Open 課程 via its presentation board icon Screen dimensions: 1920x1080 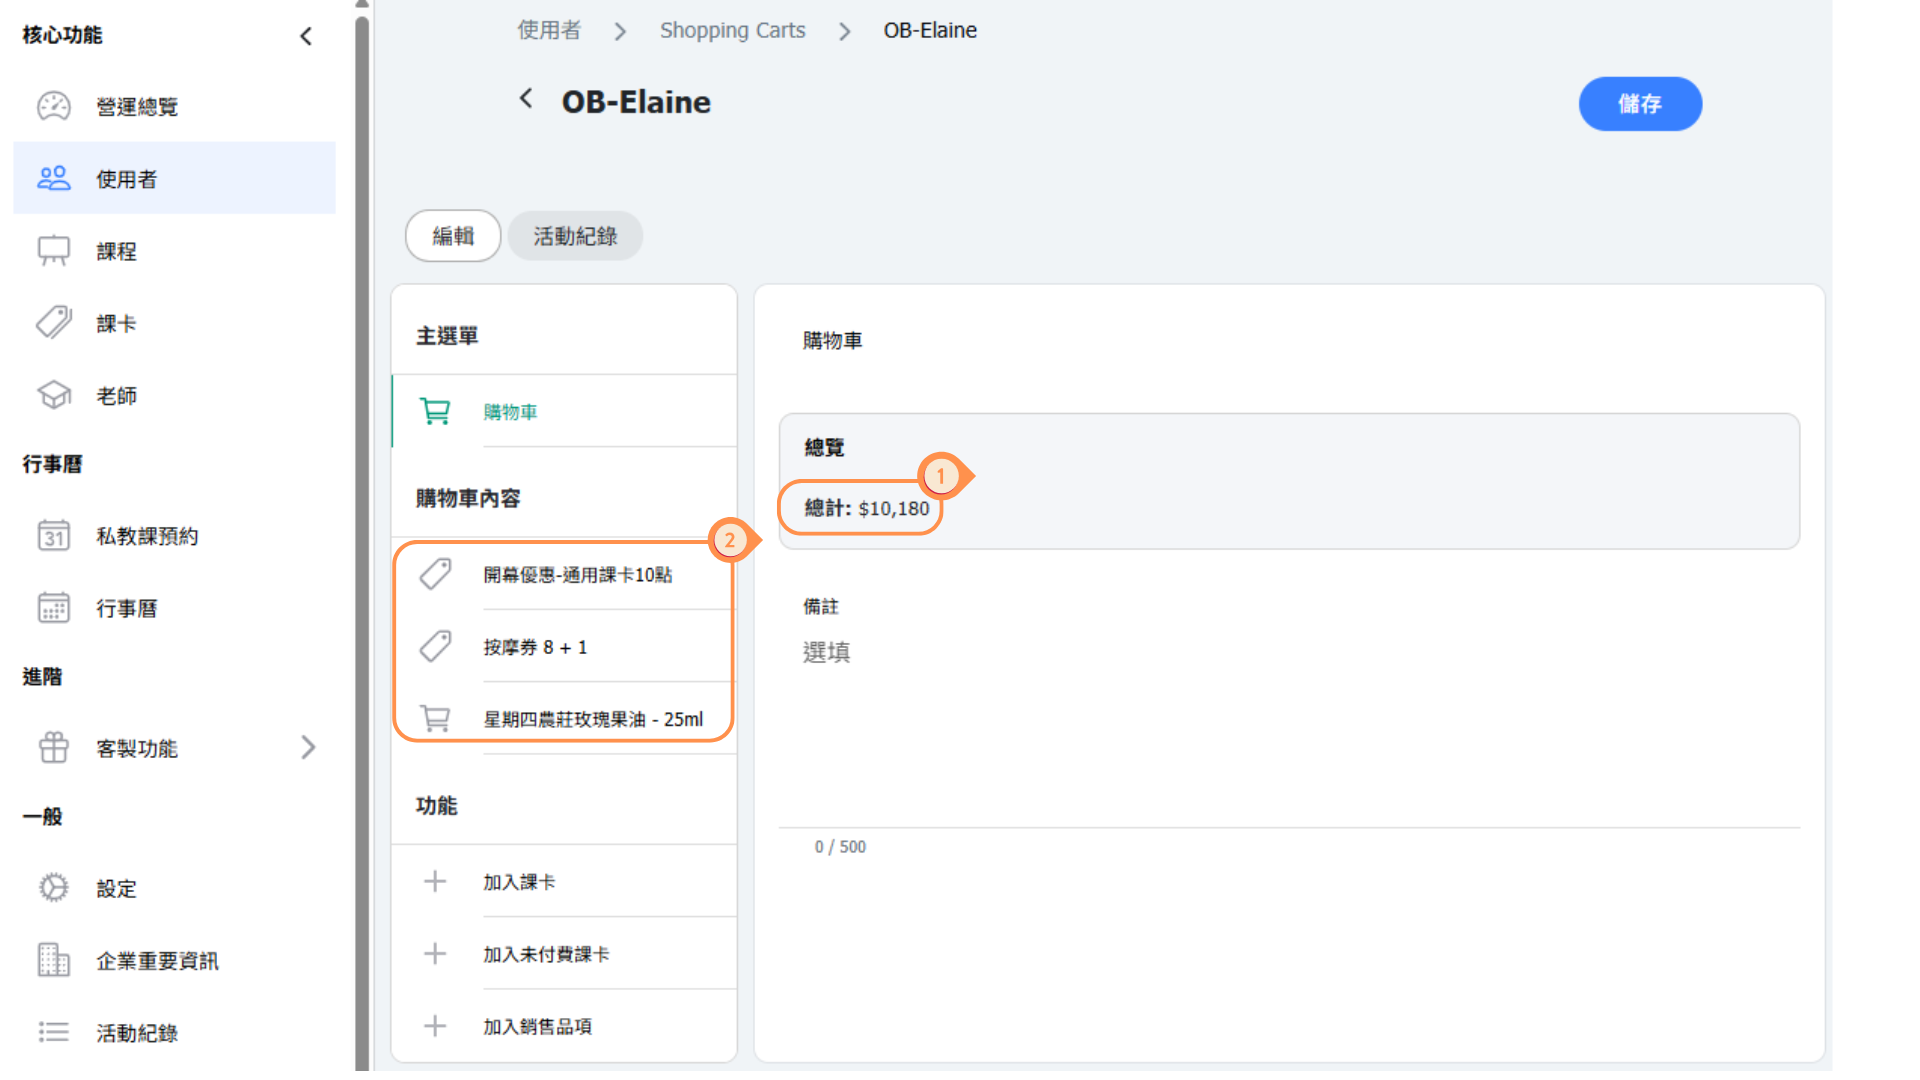click(x=54, y=251)
